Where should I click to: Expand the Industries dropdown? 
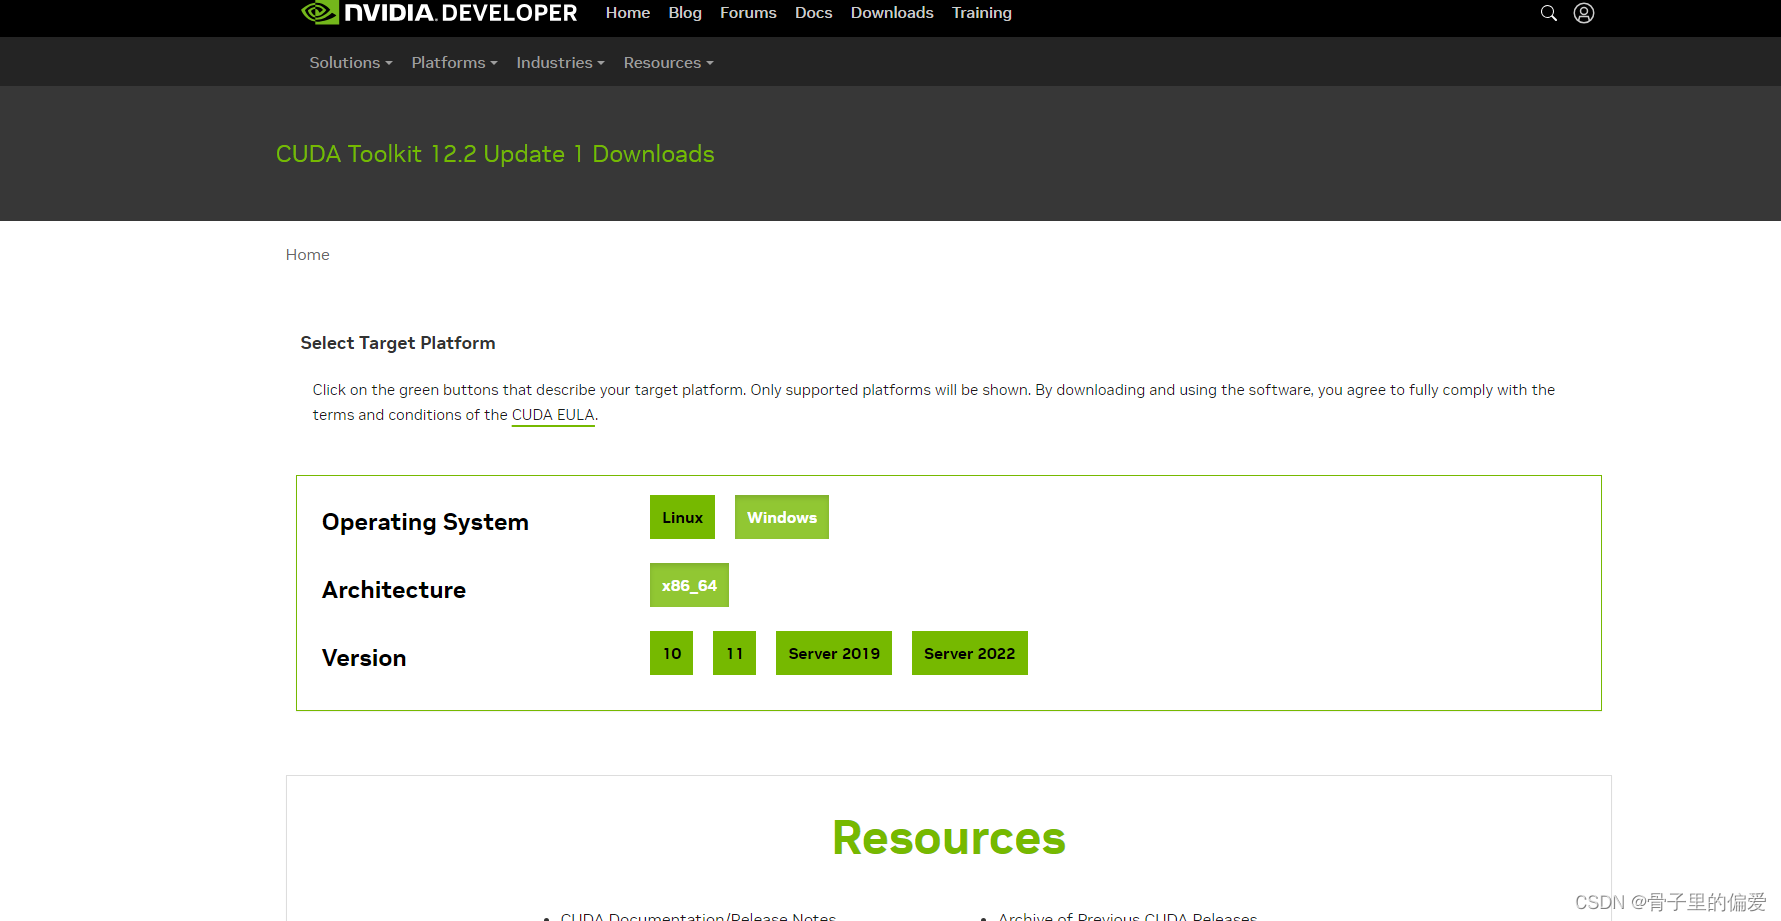coord(560,62)
